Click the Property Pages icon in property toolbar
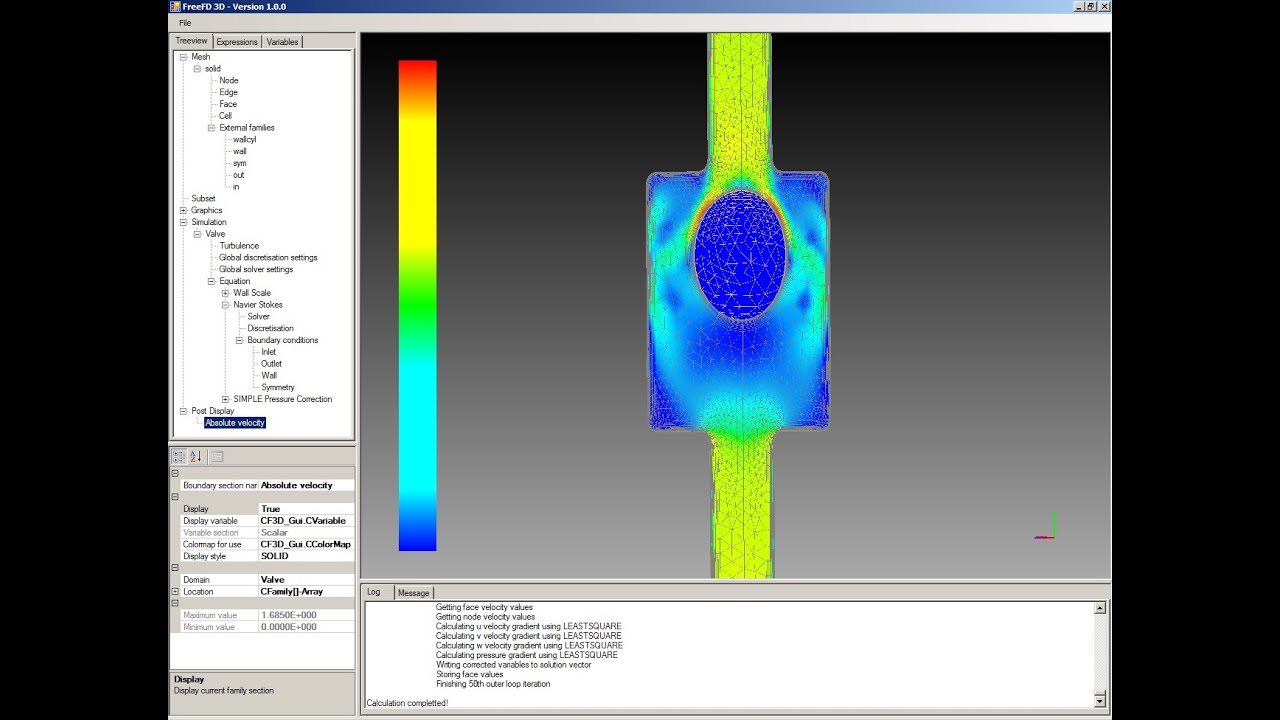This screenshot has height=720, width=1280. 217,456
